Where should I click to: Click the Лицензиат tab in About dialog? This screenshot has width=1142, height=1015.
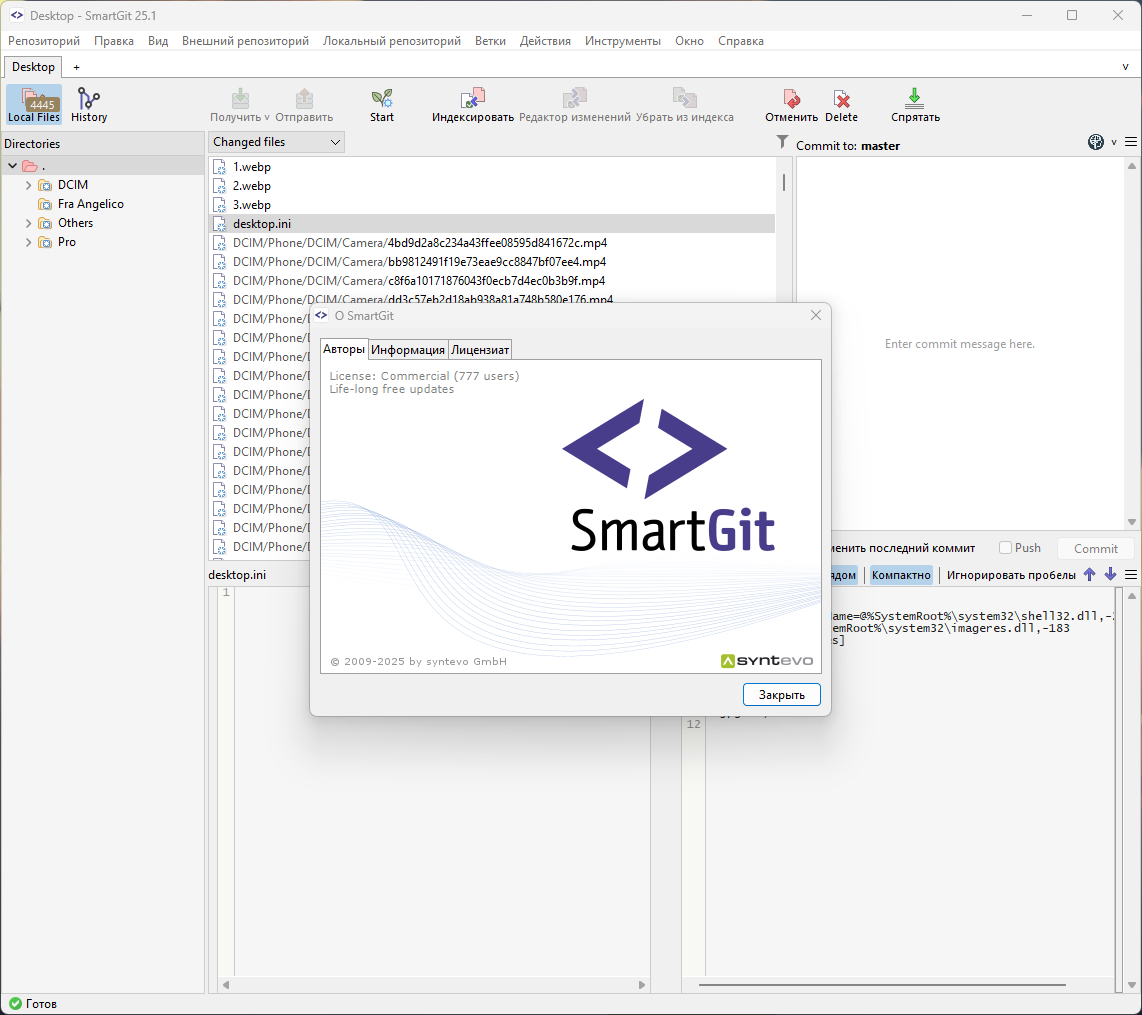tap(480, 350)
